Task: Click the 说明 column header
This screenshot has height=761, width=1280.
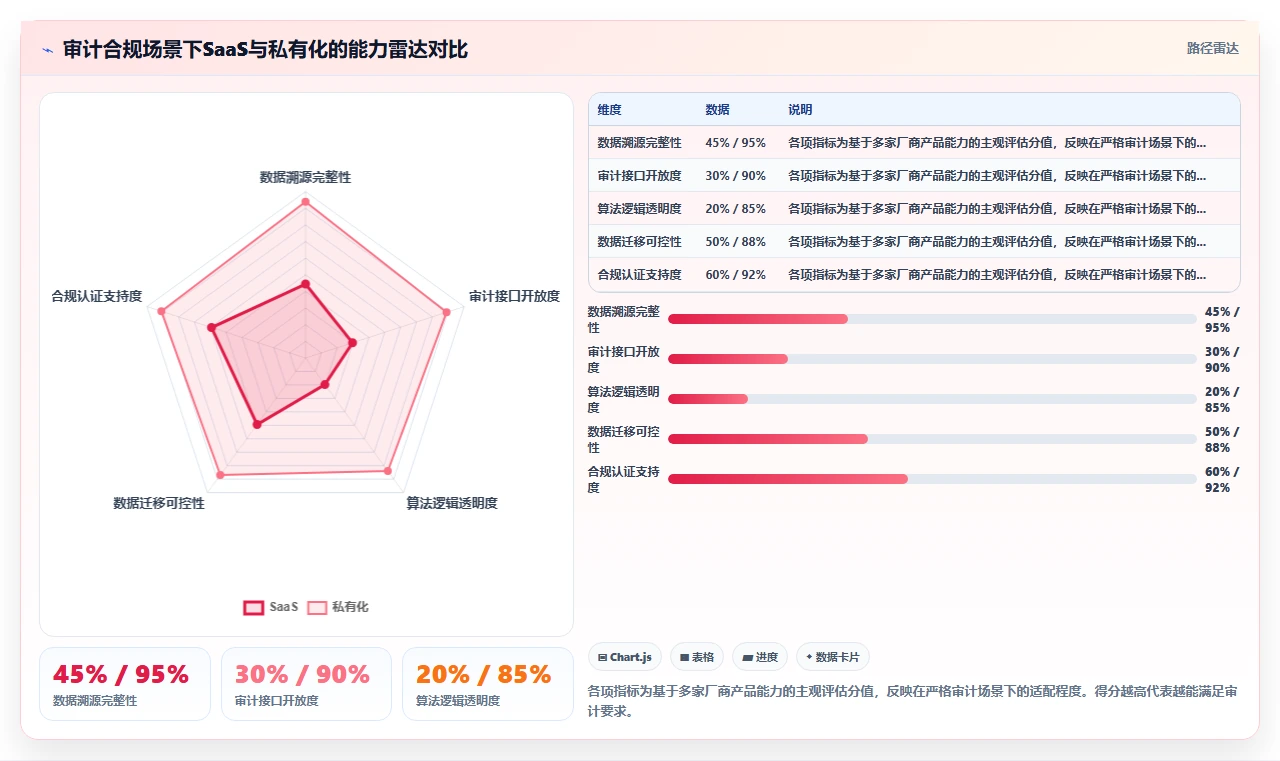Action: [x=800, y=110]
